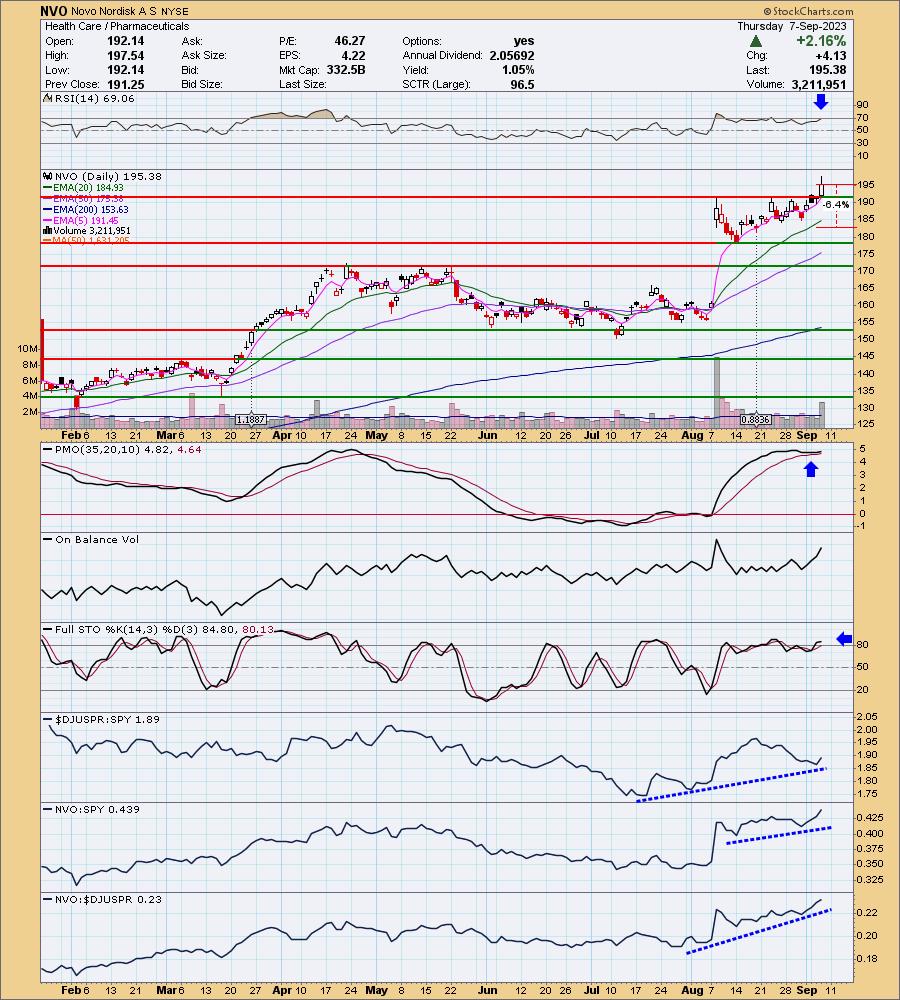The height and width of the screenshot is (1000, 900).
Task: Click the 'NVO:$DJUSPR 0.23' panel label
Action: click(108, 899)
